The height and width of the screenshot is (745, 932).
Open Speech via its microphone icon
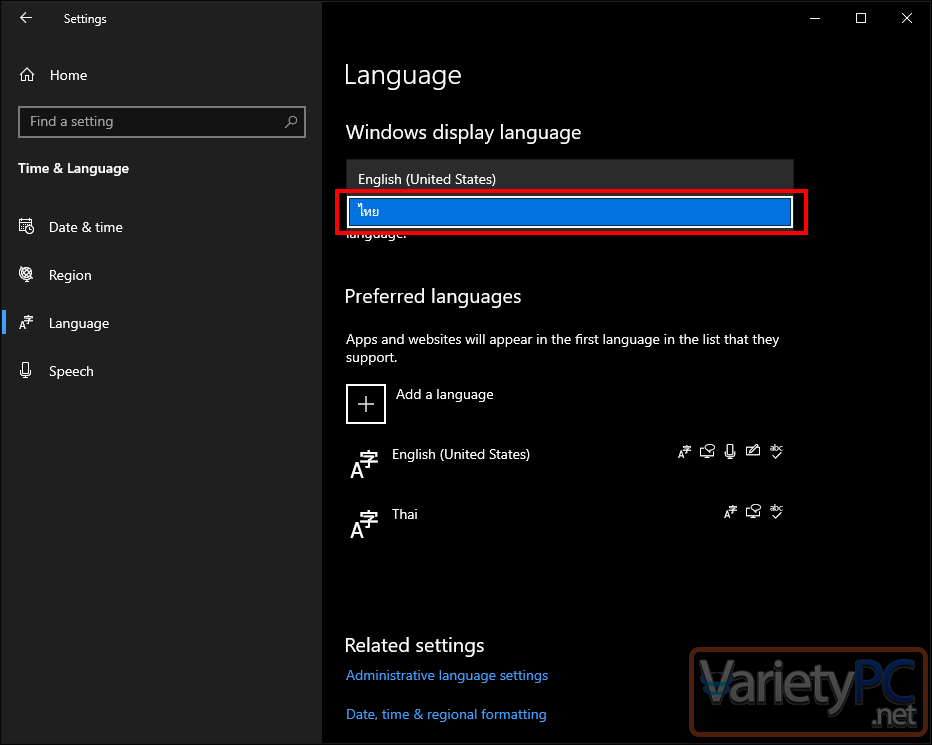click(x=26, y=370)
